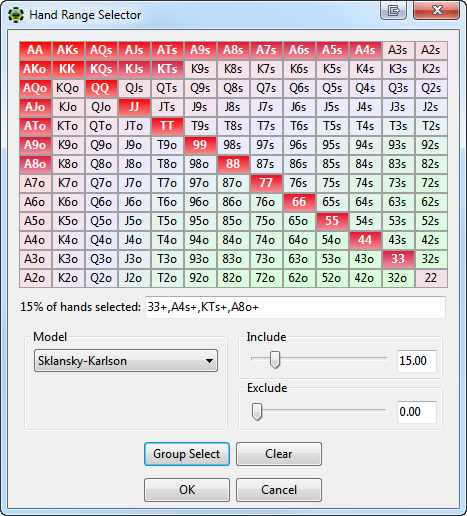Click the Include percentage value field

tap(417, 361)
